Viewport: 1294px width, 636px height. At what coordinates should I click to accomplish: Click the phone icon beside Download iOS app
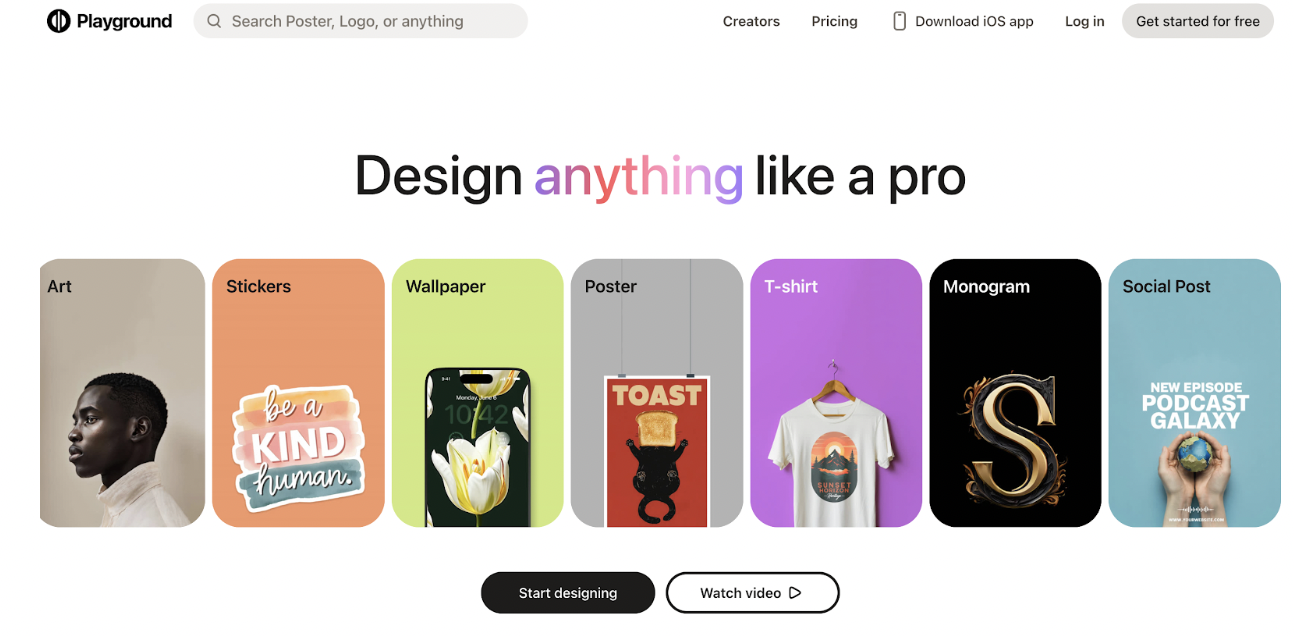[x=899, y=21]
